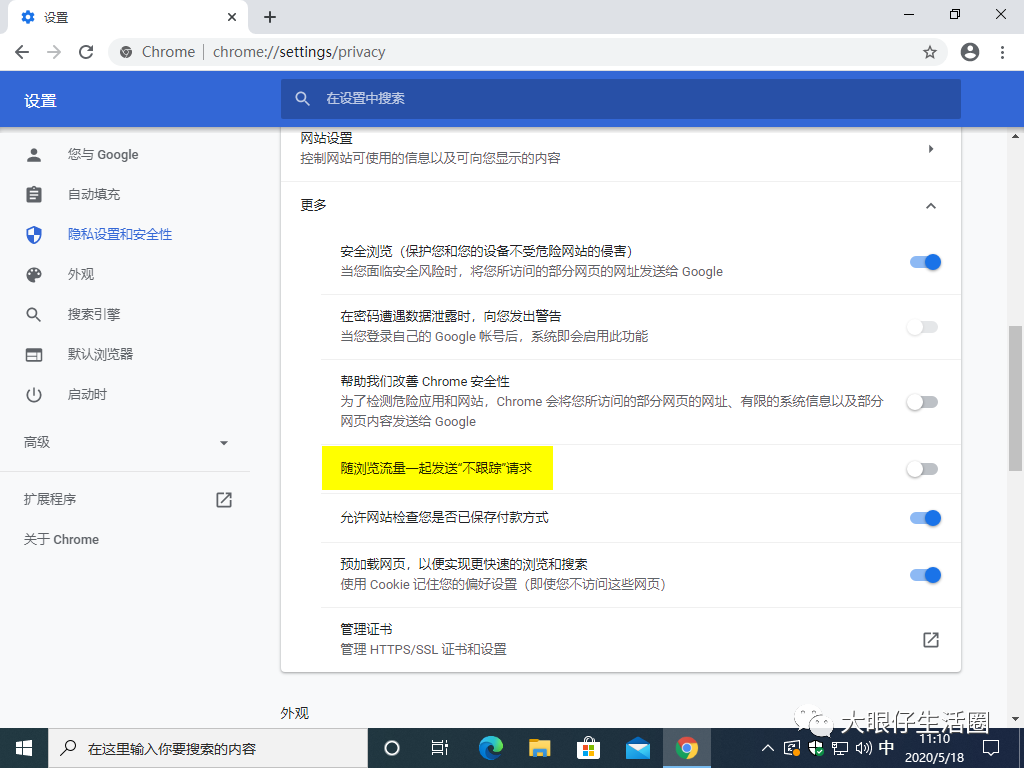
Task: Close the 设置 tab
Action: [232, 17]
